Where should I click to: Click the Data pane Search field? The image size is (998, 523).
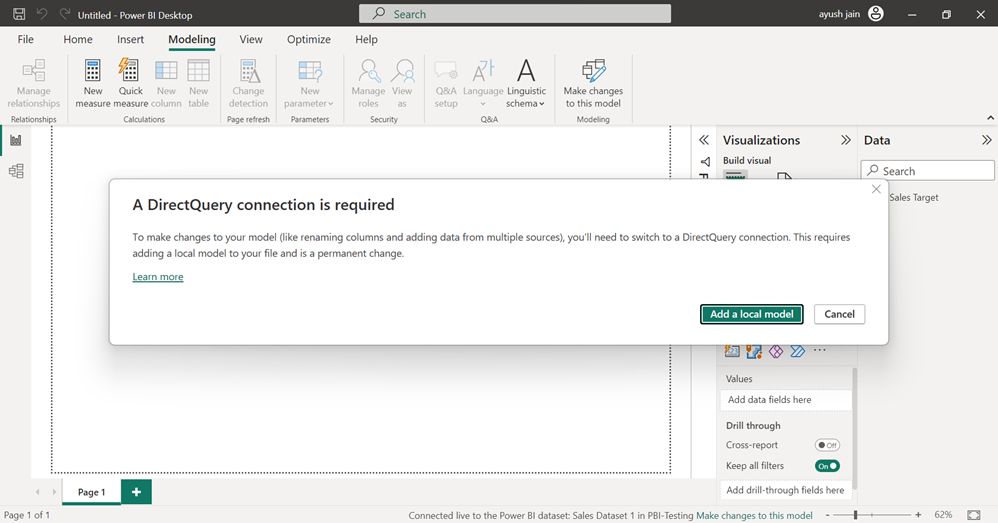[927, 171]
